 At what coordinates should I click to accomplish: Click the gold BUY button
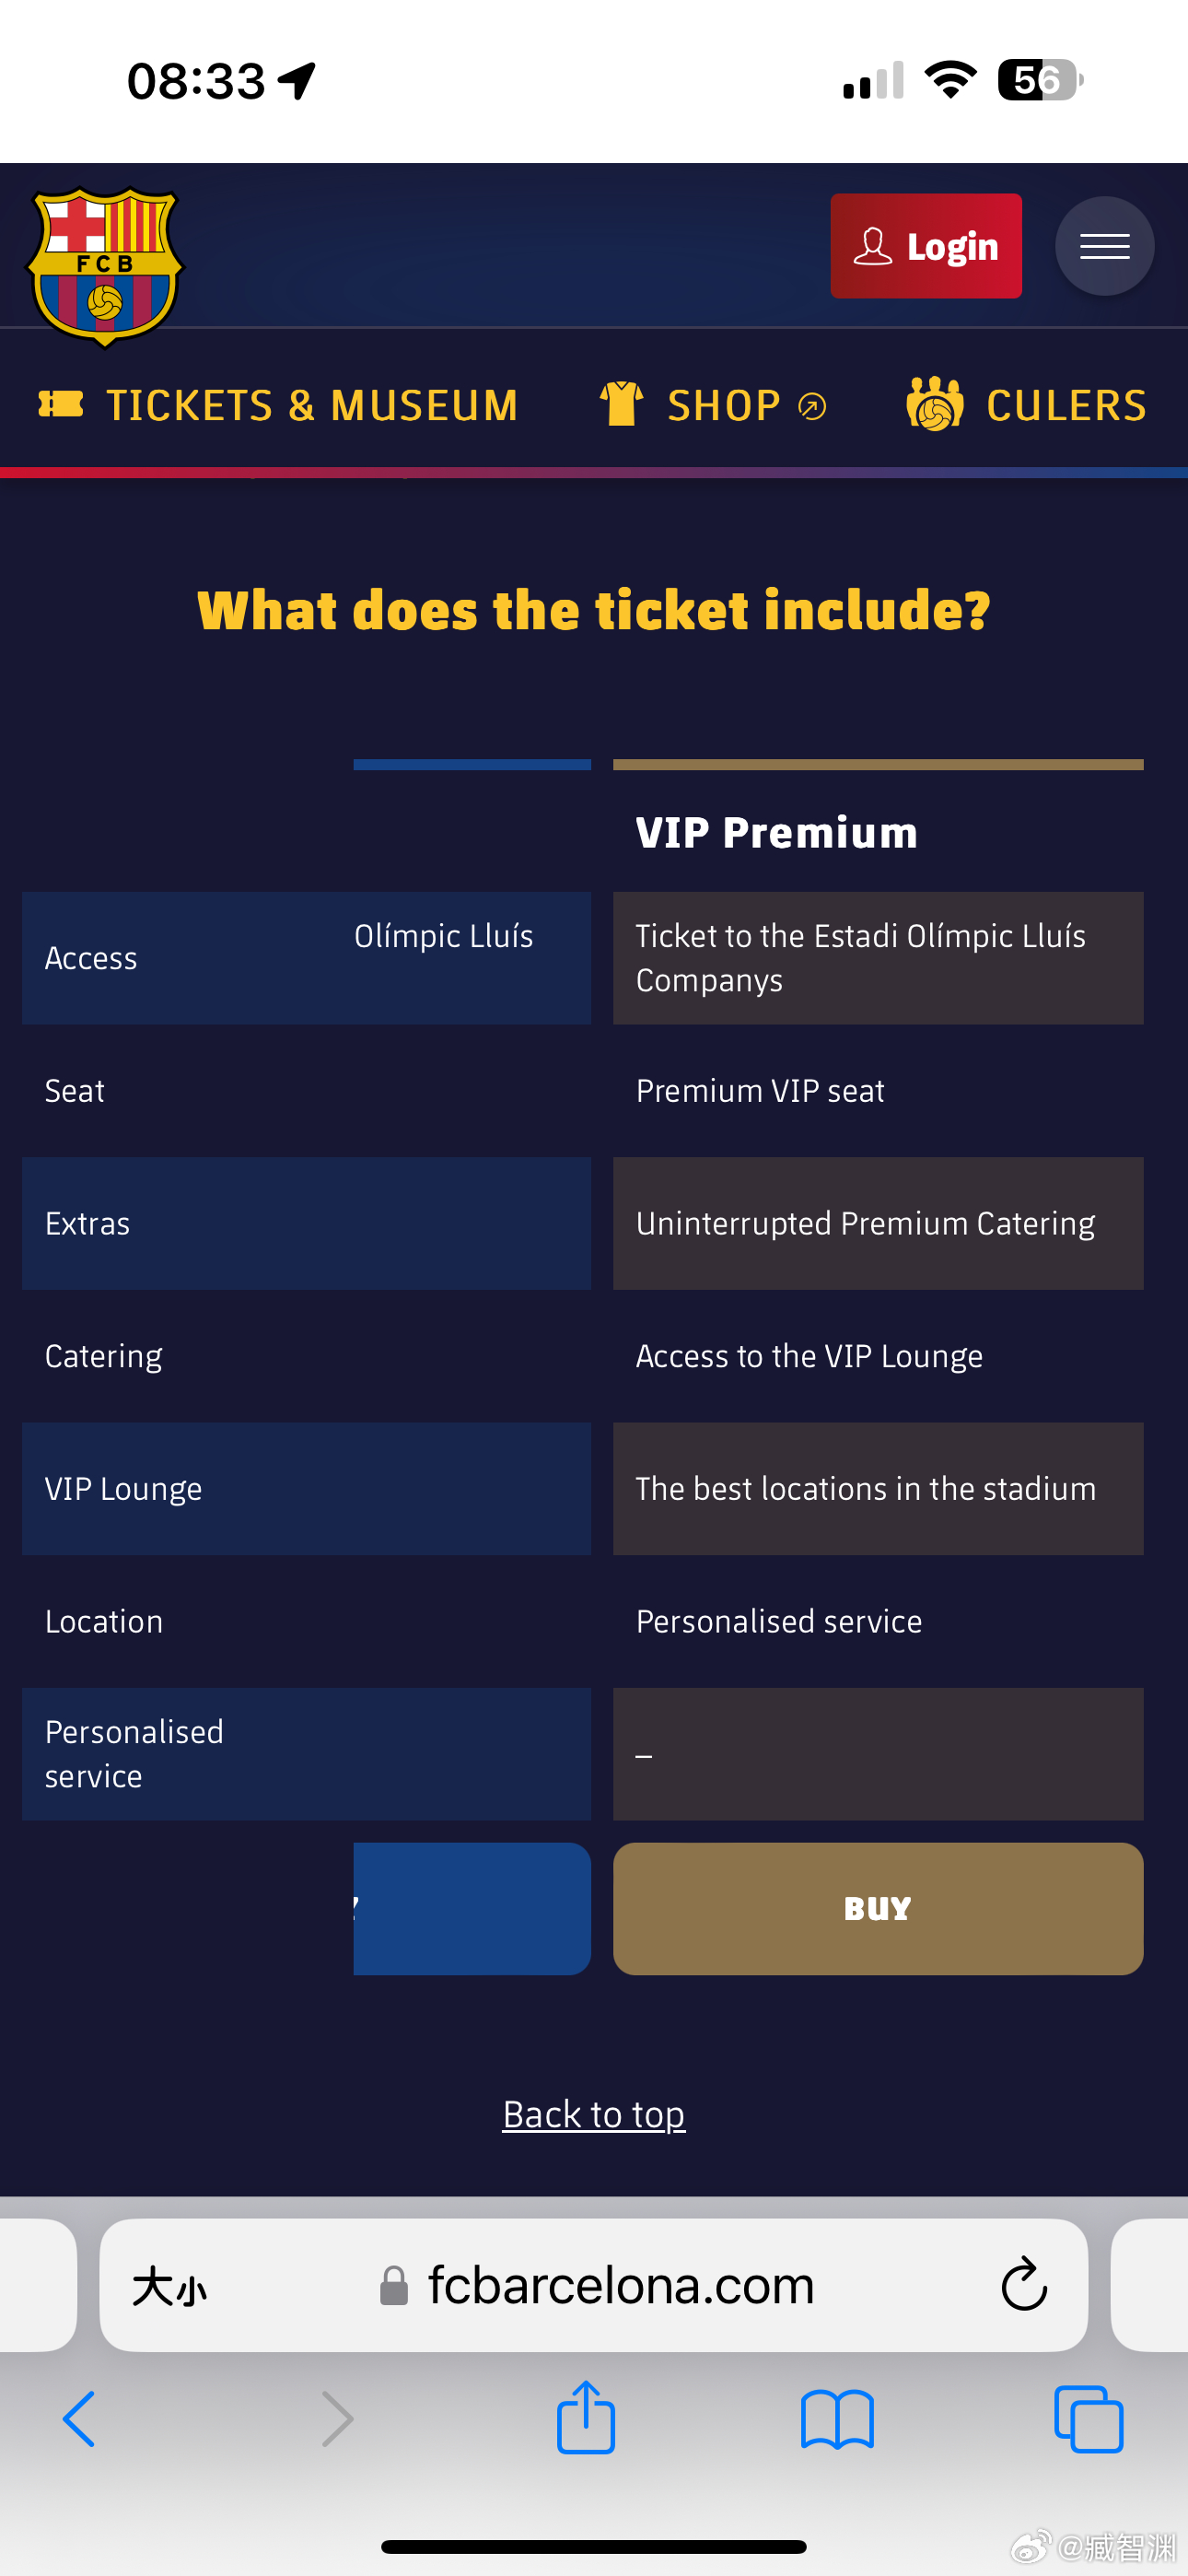[x=878, y=1908]
